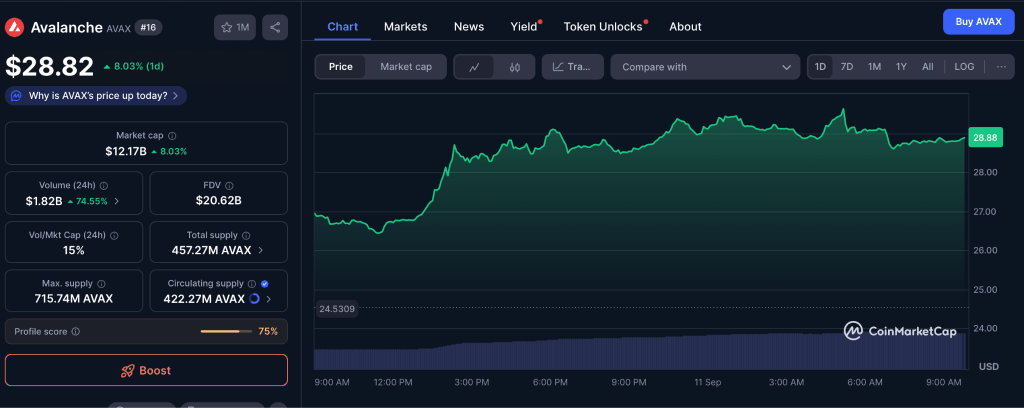Click the verified badge by Circulating supply
Viewport: 1024px width, 408px height.
tap(264, 284)
